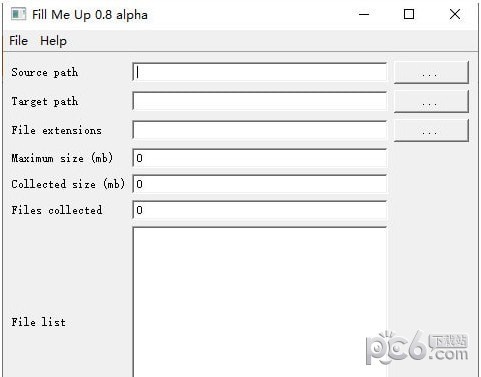Select the Files collected value box

[x=260, y=210]
